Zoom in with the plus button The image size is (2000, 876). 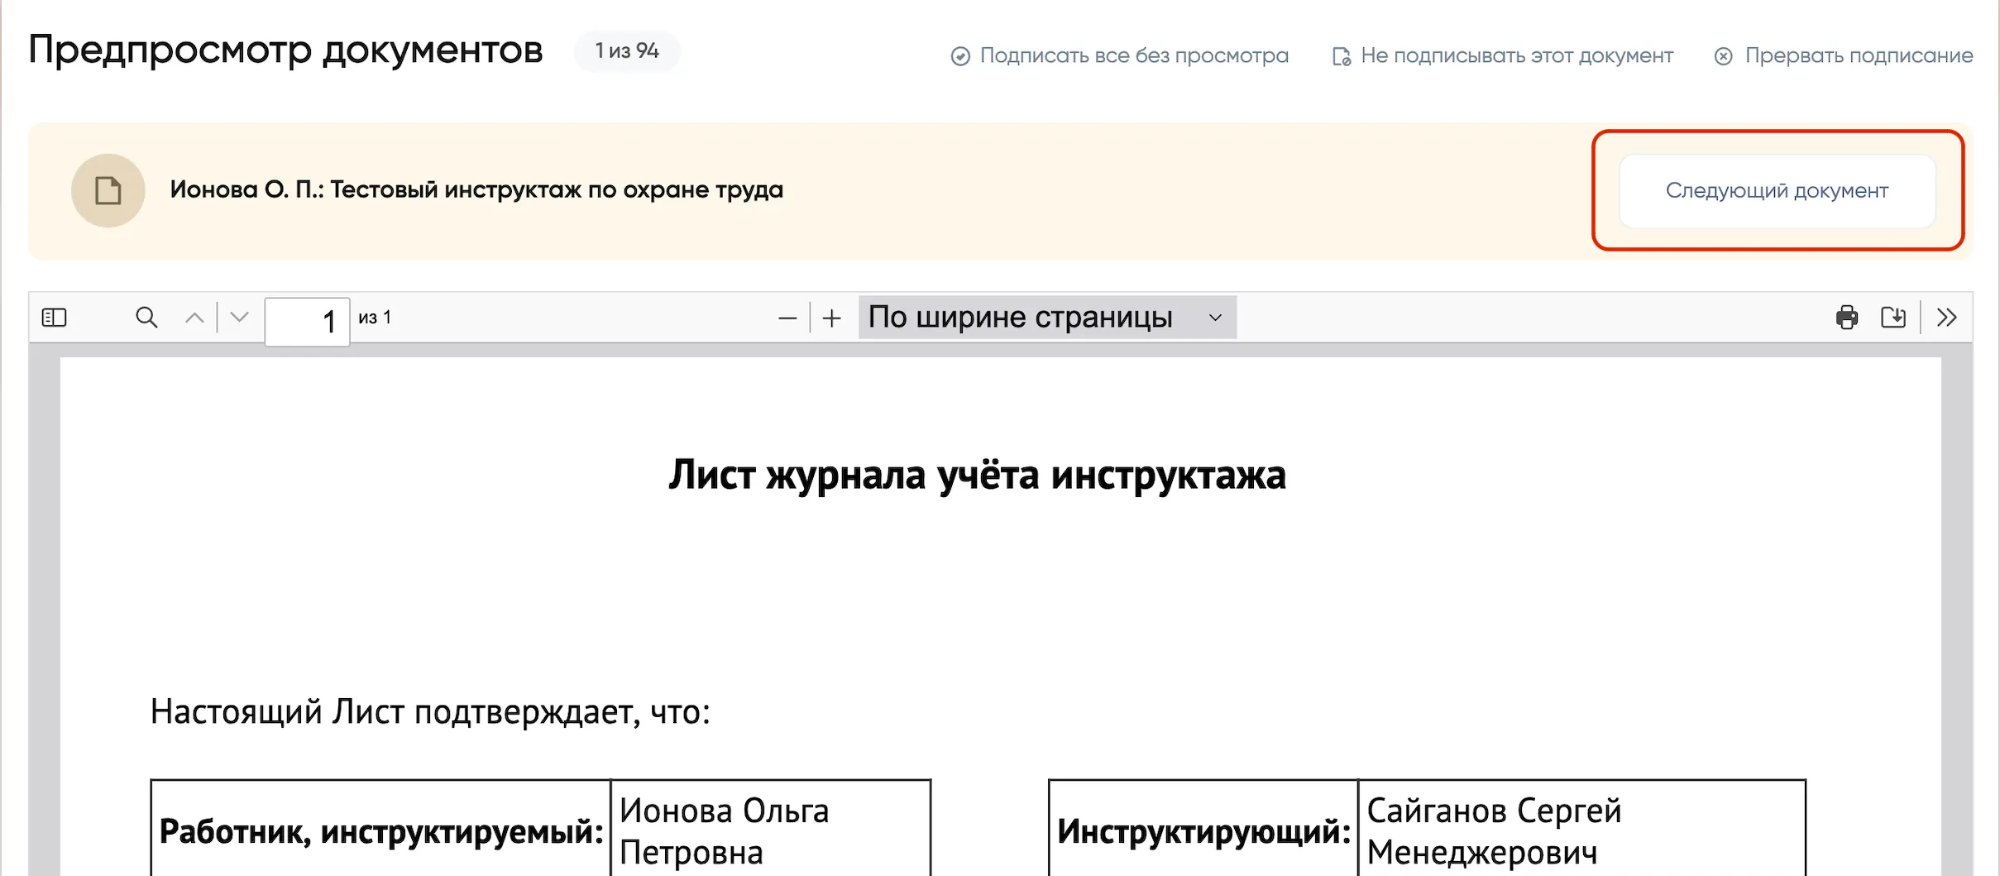click(x=832, y=319)
